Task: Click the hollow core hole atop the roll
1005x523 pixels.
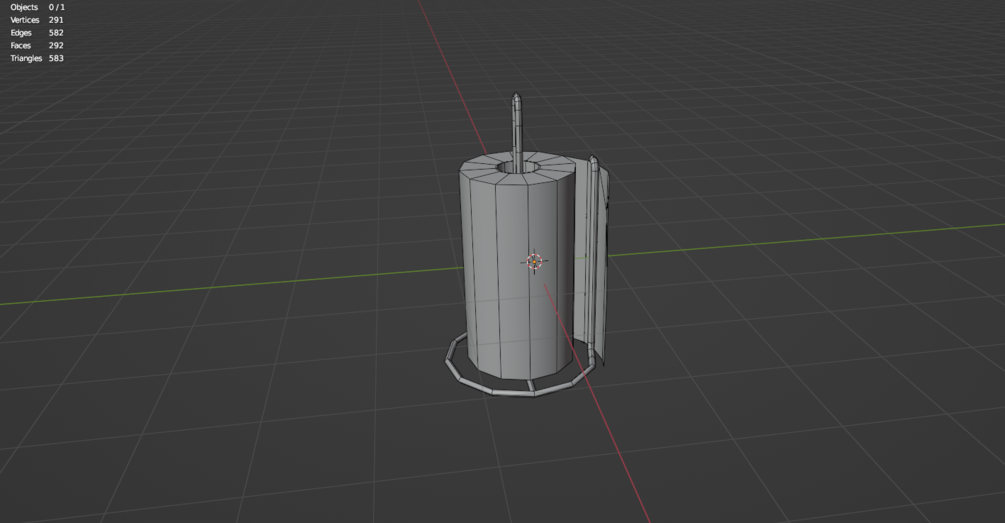Action: pos(517,167)
